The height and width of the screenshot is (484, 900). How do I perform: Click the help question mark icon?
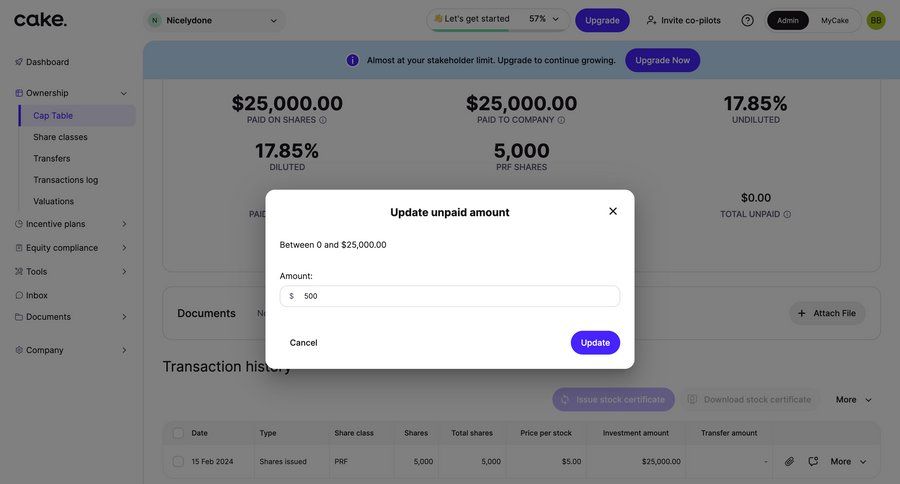747,20
